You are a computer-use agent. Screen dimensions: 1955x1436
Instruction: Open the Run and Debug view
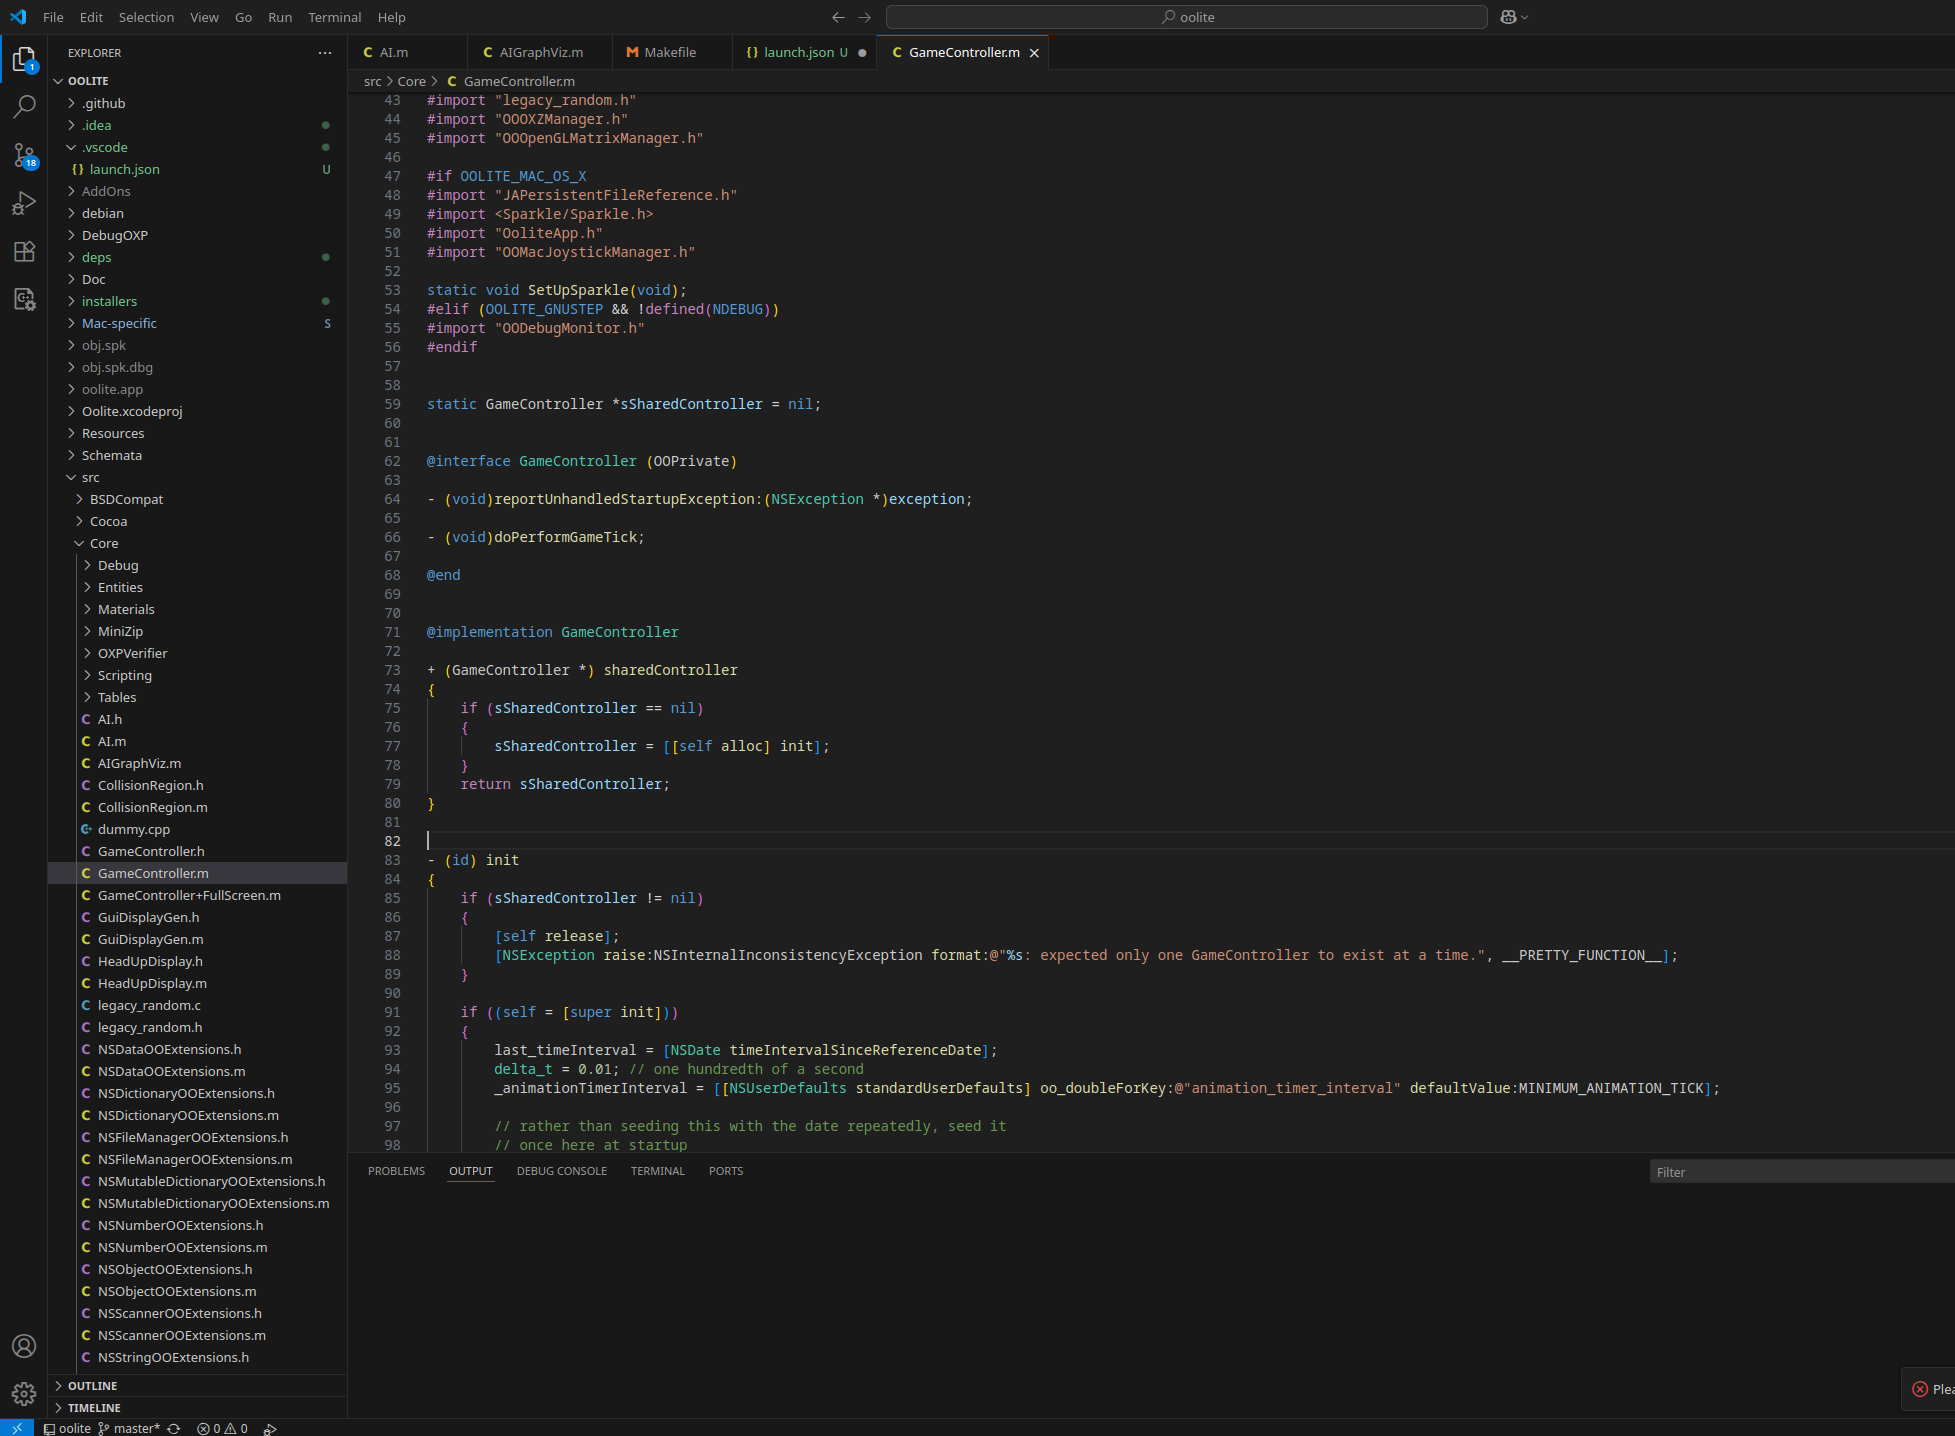[24, 203]
